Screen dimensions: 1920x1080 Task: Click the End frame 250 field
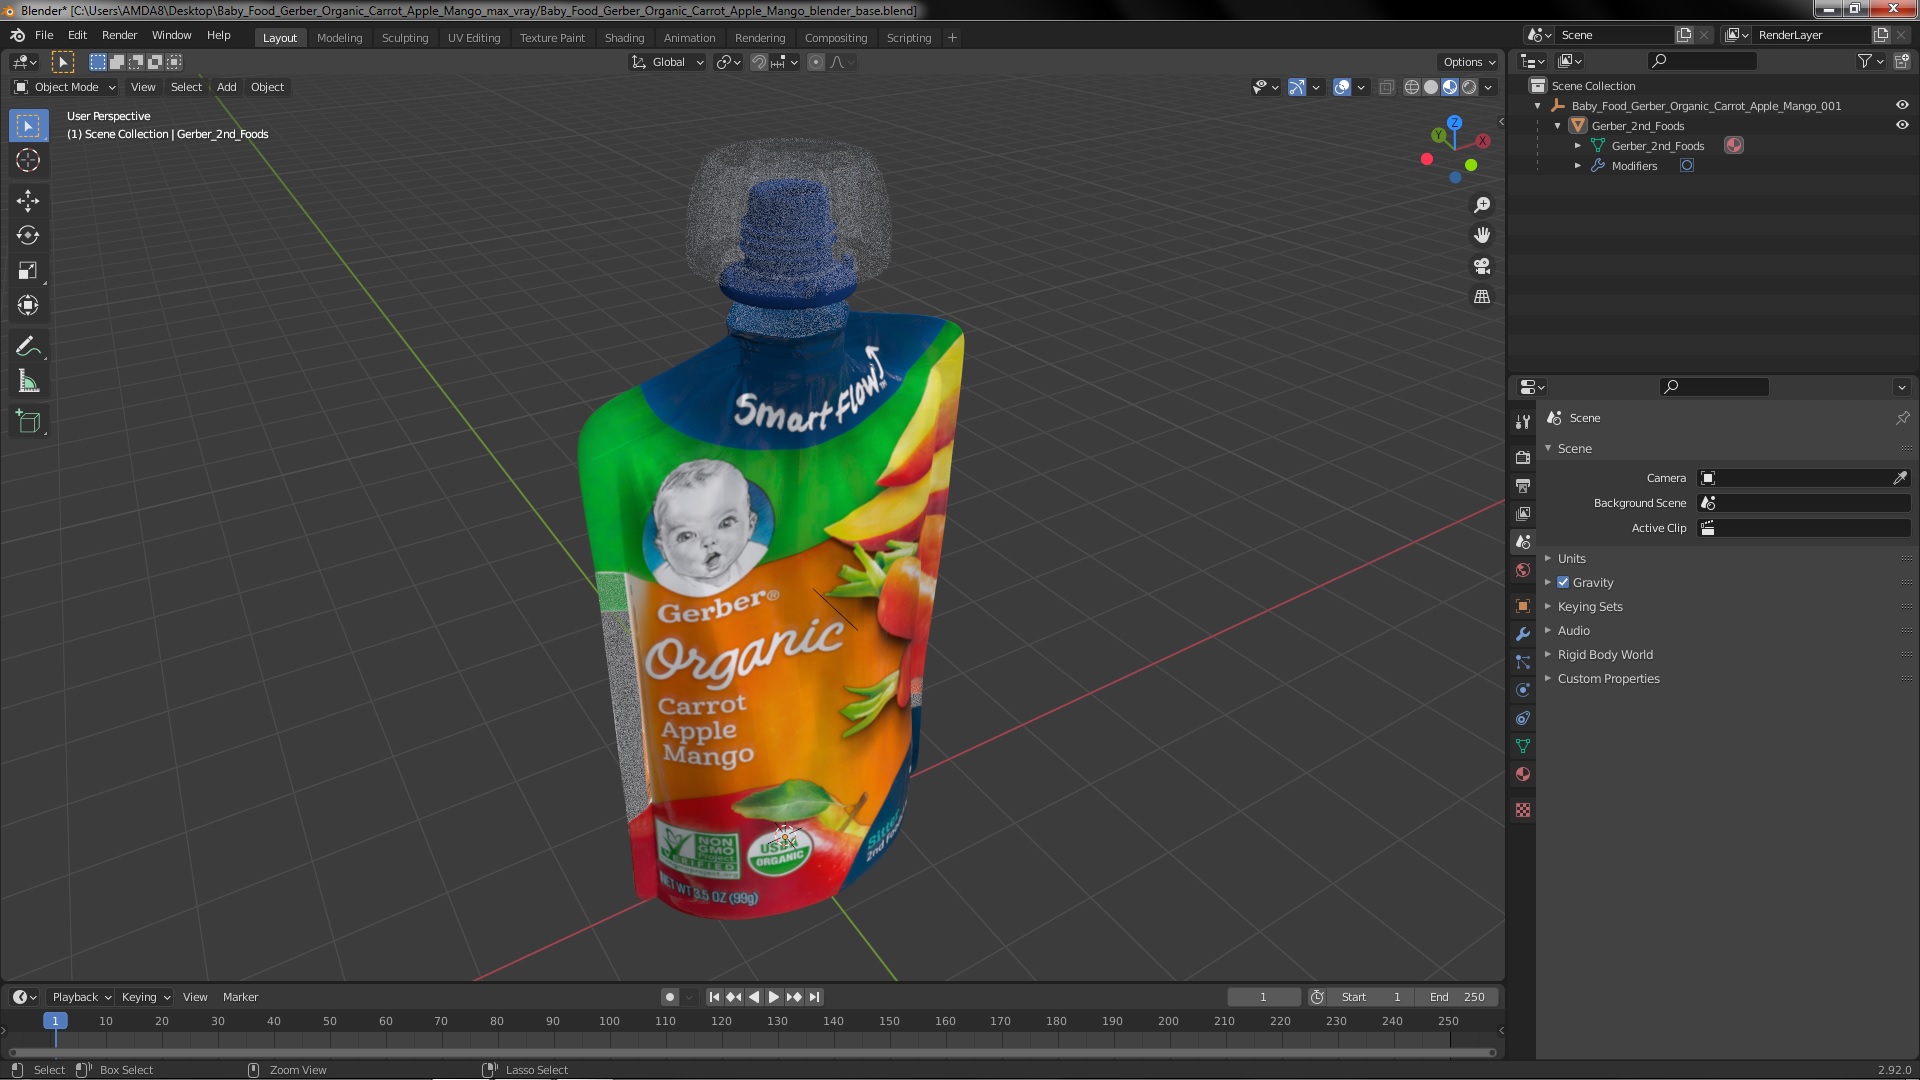point(1457,997)
